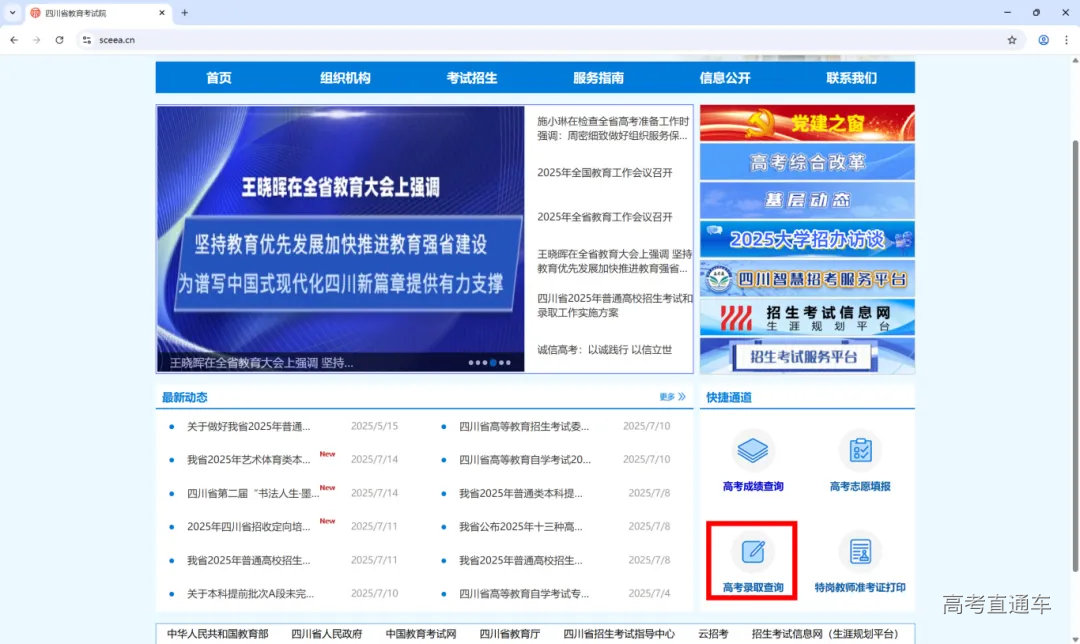Click the browser back arrow

click(x=14, y=40)
